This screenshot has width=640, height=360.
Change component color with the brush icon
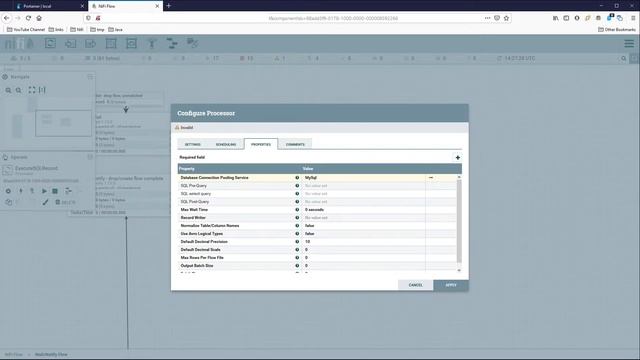coord(45,202)
